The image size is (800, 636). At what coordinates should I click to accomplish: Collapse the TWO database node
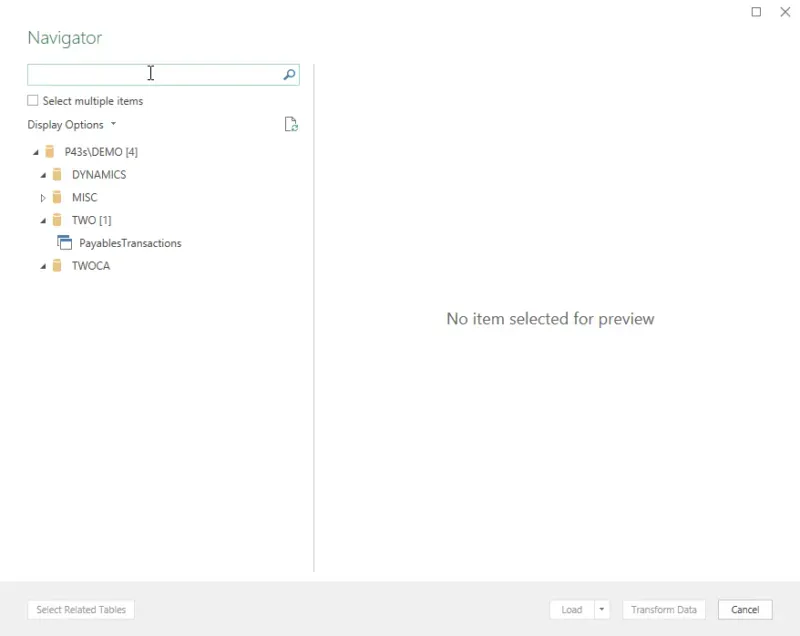43,221
